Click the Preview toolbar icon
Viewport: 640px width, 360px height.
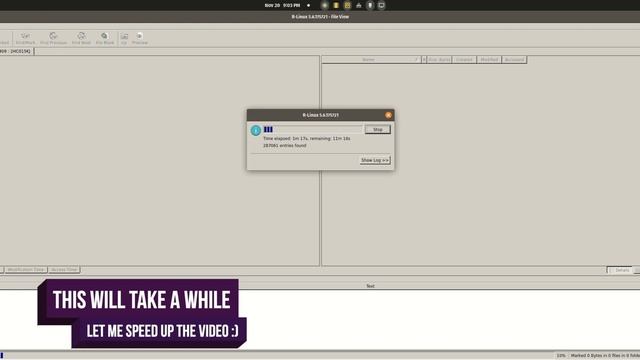click(x=140, y=38)
